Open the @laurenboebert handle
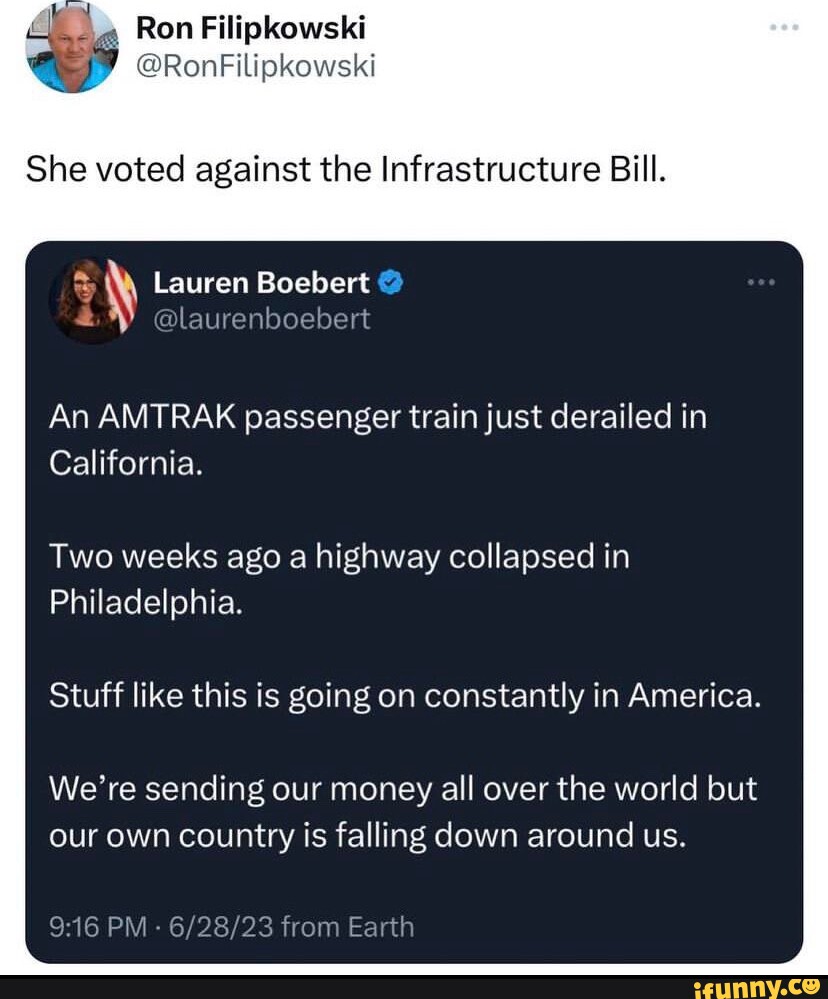The height and width of the screenshot is (999, 828). click(x=263, y=318)
